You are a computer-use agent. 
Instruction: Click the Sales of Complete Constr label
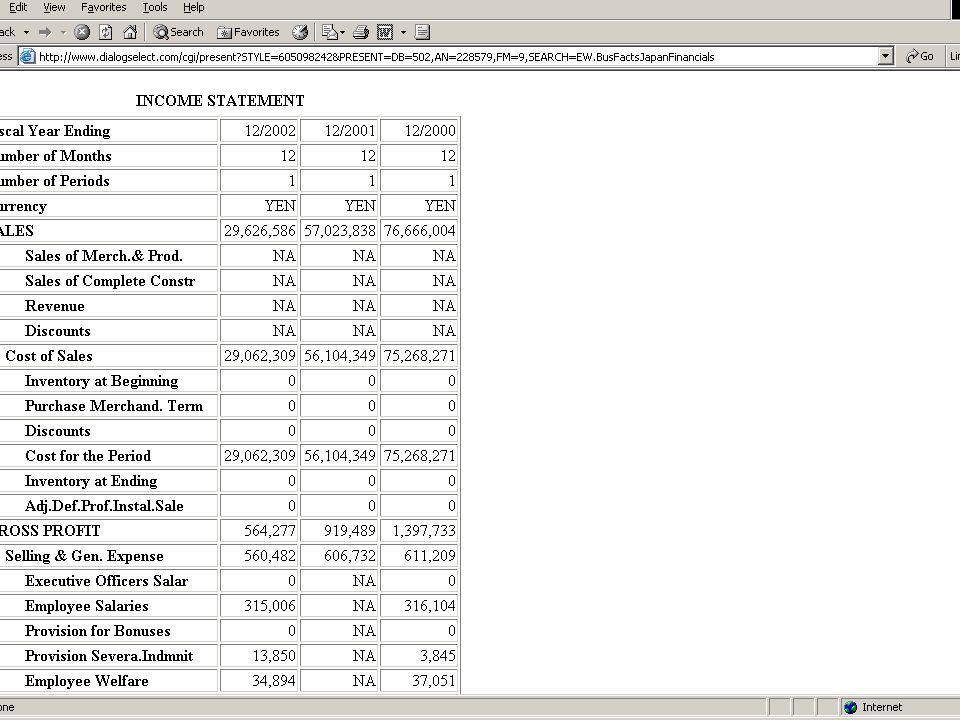point(110,281)
